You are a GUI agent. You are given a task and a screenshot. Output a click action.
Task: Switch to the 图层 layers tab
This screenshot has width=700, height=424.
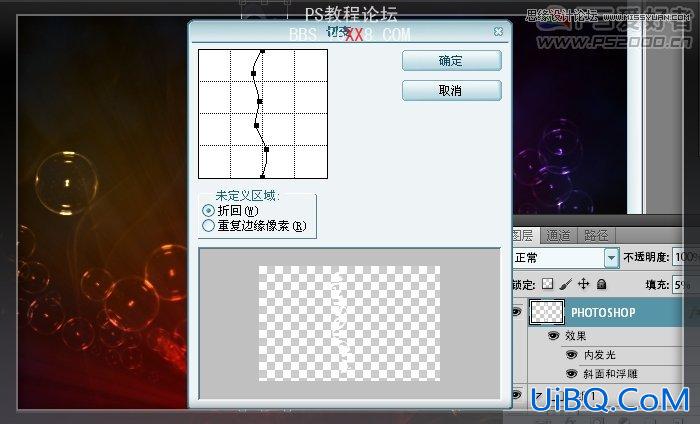pyautogui.click(x=524, y=236)
